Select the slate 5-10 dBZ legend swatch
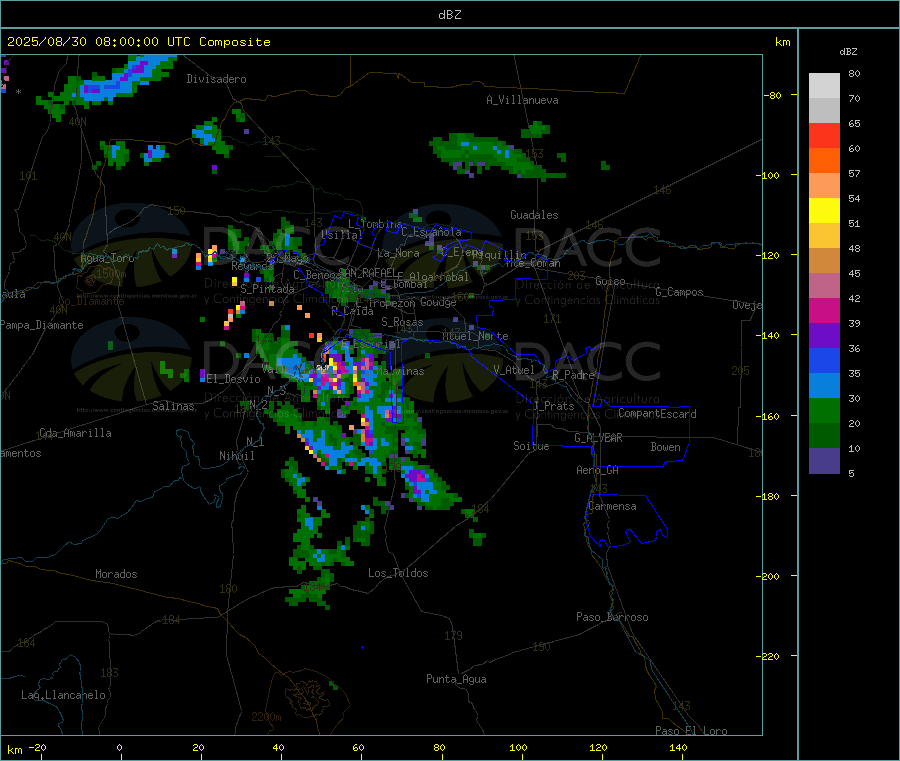This screenshot has height=761, width=900. click(x=824, y=461)
